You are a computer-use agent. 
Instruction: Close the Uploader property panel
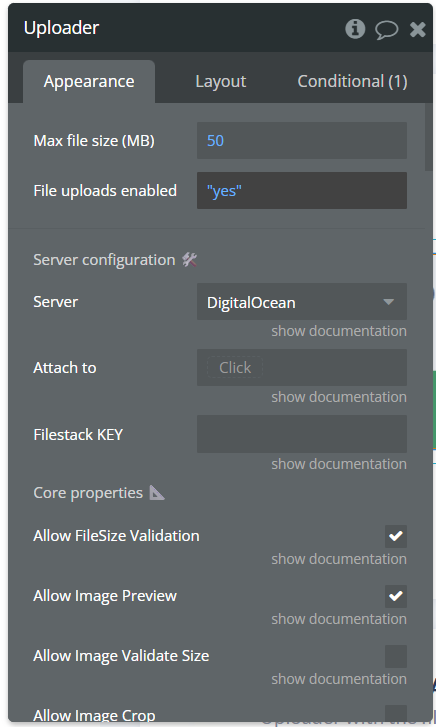tap(417, 29)
